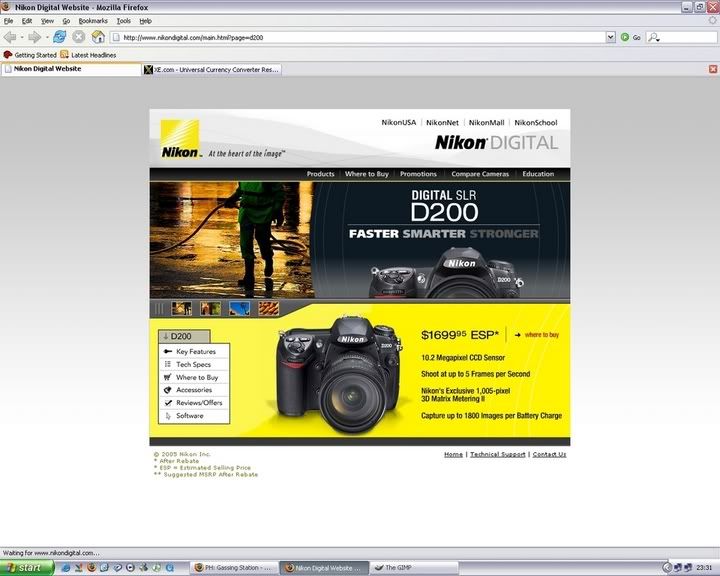The width and height of the screenshot is (720, 576).
Task: Close the current tab with red X
Action: (713, 69)
